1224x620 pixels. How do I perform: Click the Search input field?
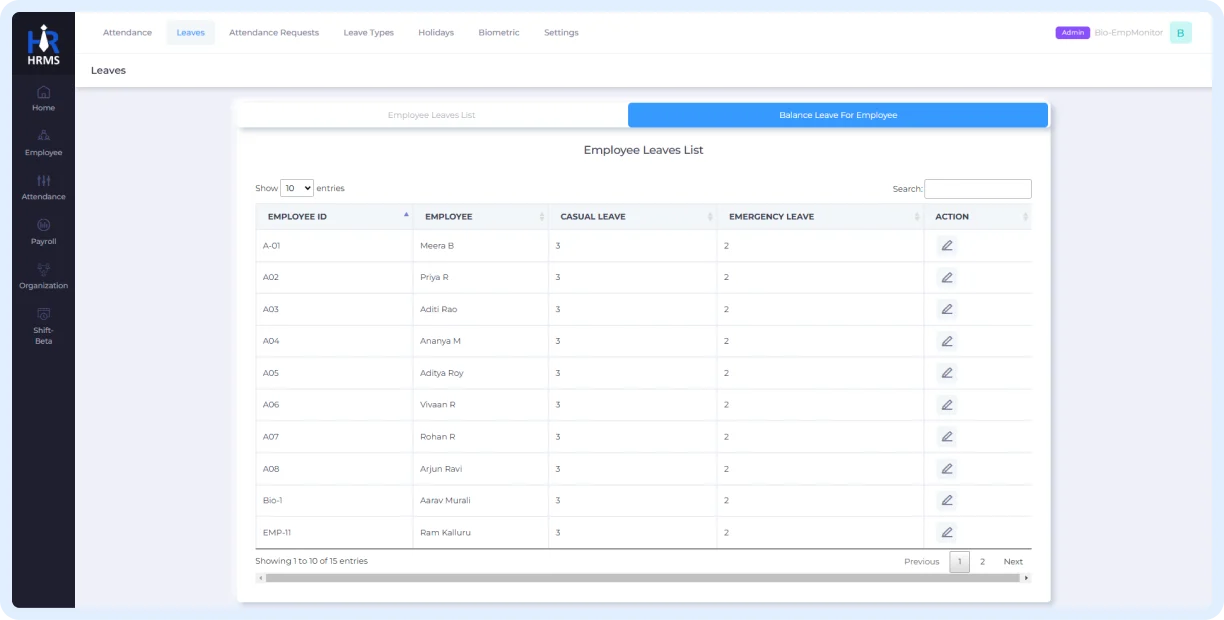[977, 189]
